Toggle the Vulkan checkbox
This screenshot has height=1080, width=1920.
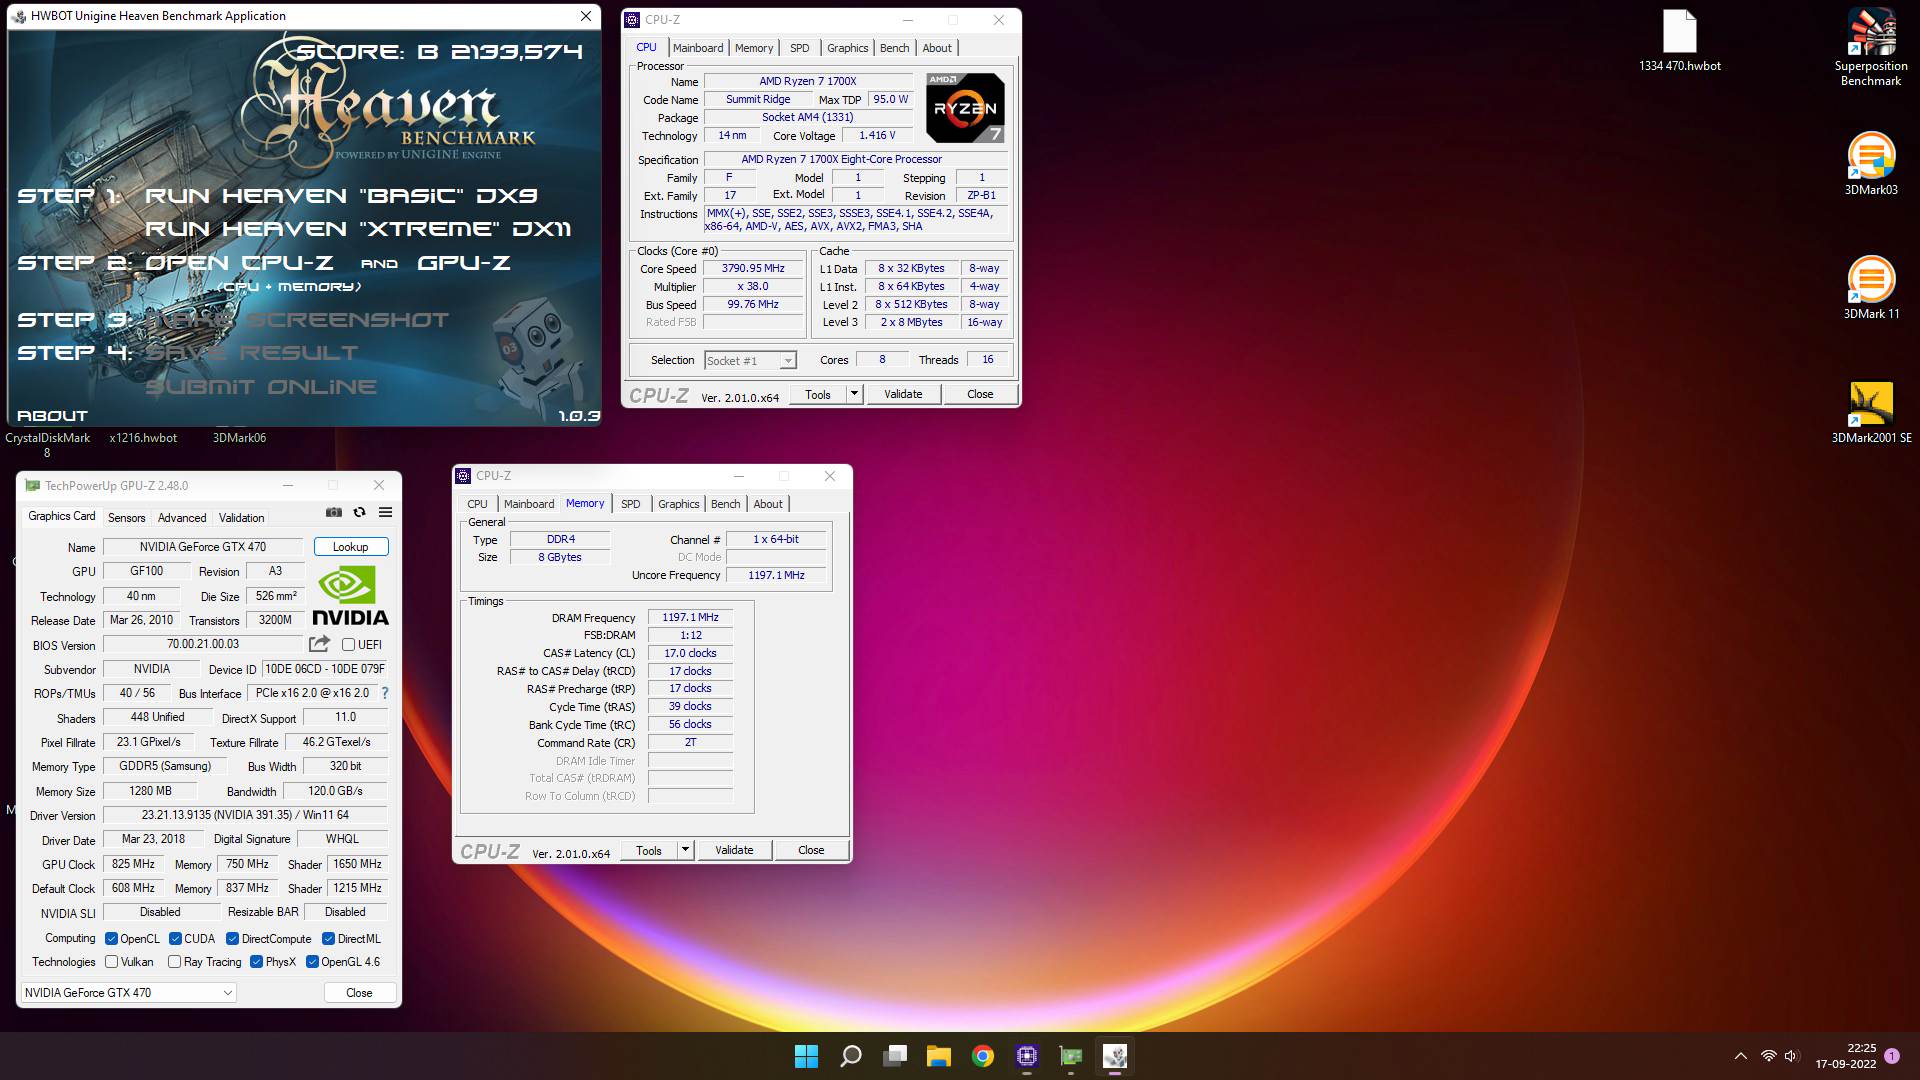112,962
